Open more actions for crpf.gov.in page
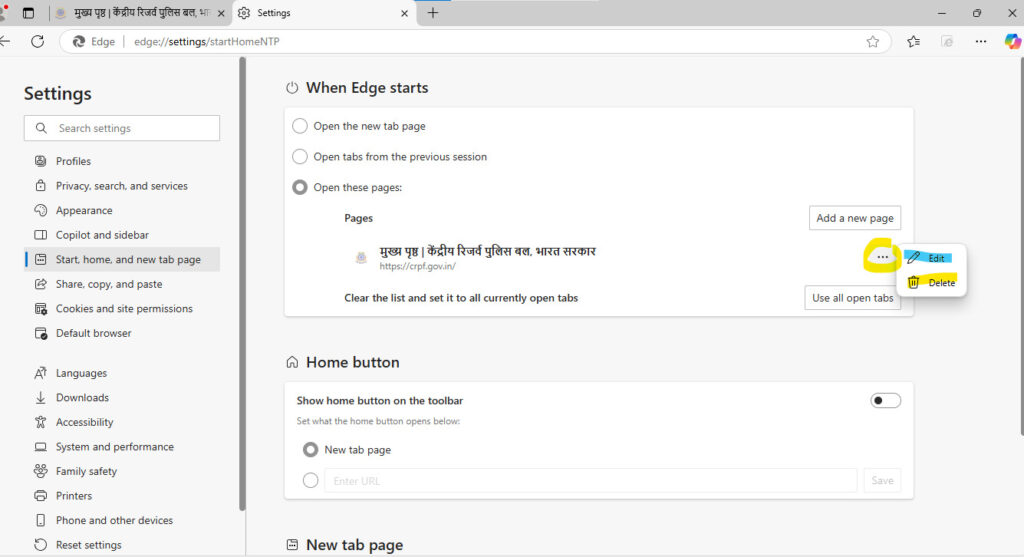 click(882, 257)
